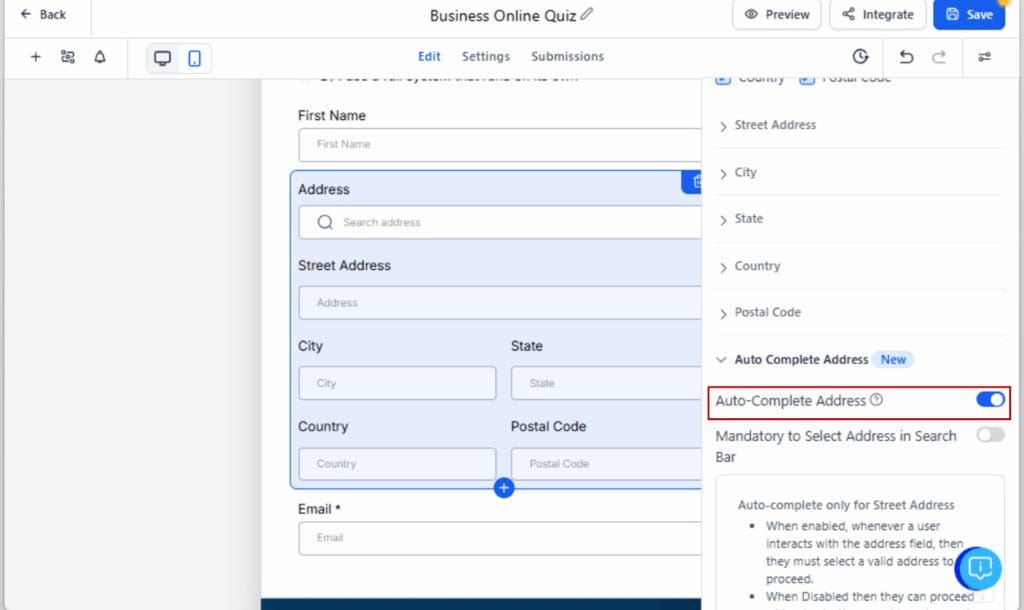Click the blue plus to add a field

tap(504, 488)
